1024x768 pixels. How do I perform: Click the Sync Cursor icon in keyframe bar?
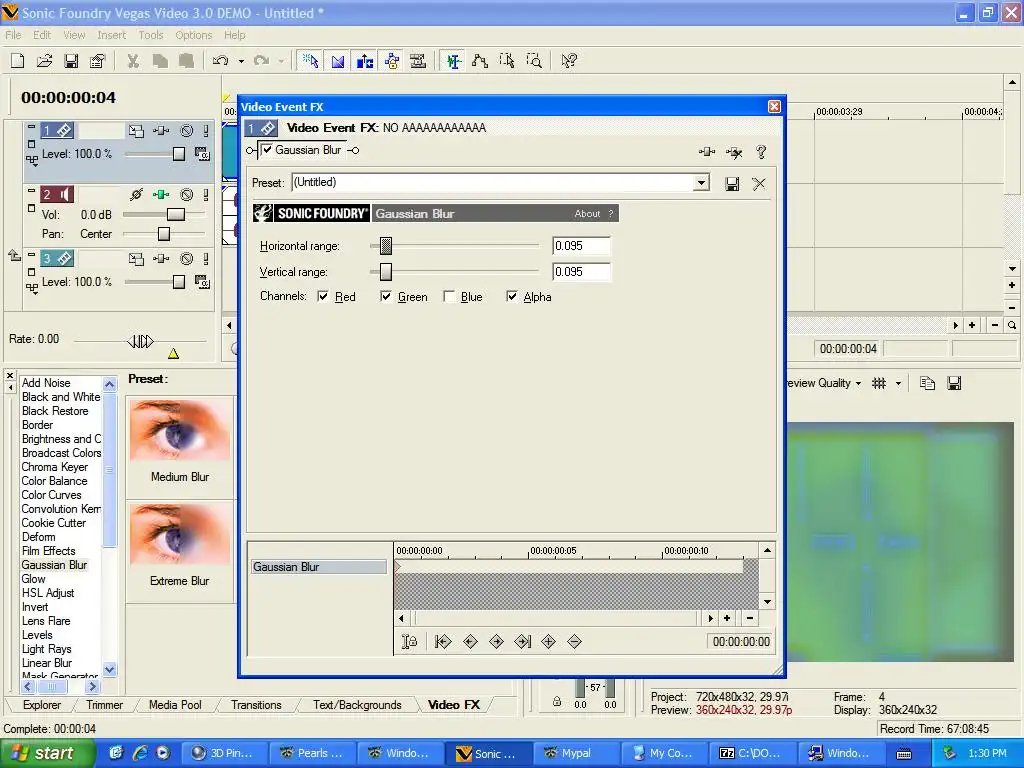tap(409, 641)
